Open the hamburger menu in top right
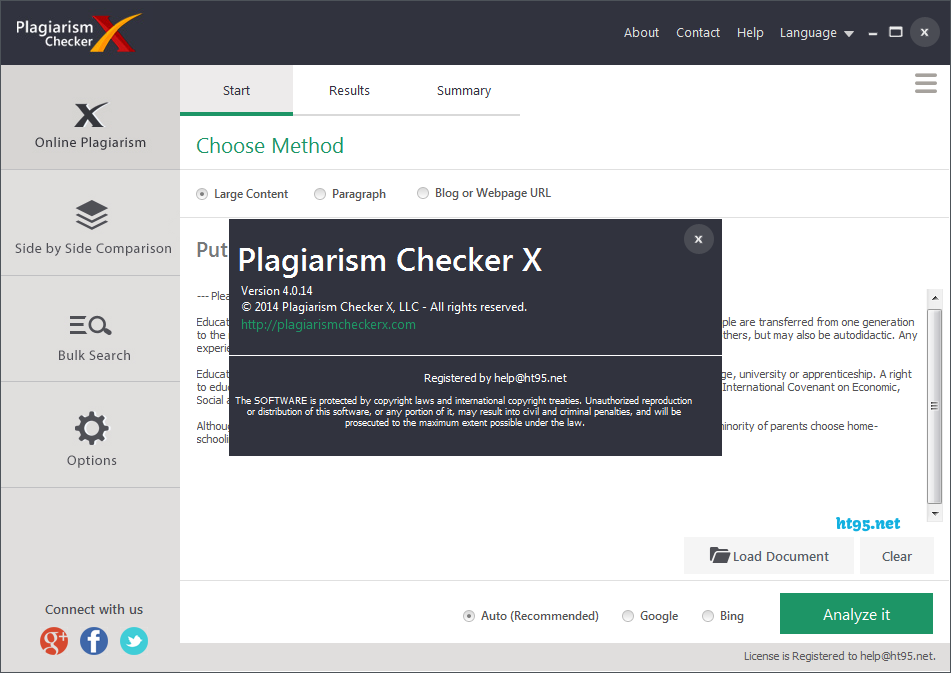951x673 pixels. coord(924,83)
